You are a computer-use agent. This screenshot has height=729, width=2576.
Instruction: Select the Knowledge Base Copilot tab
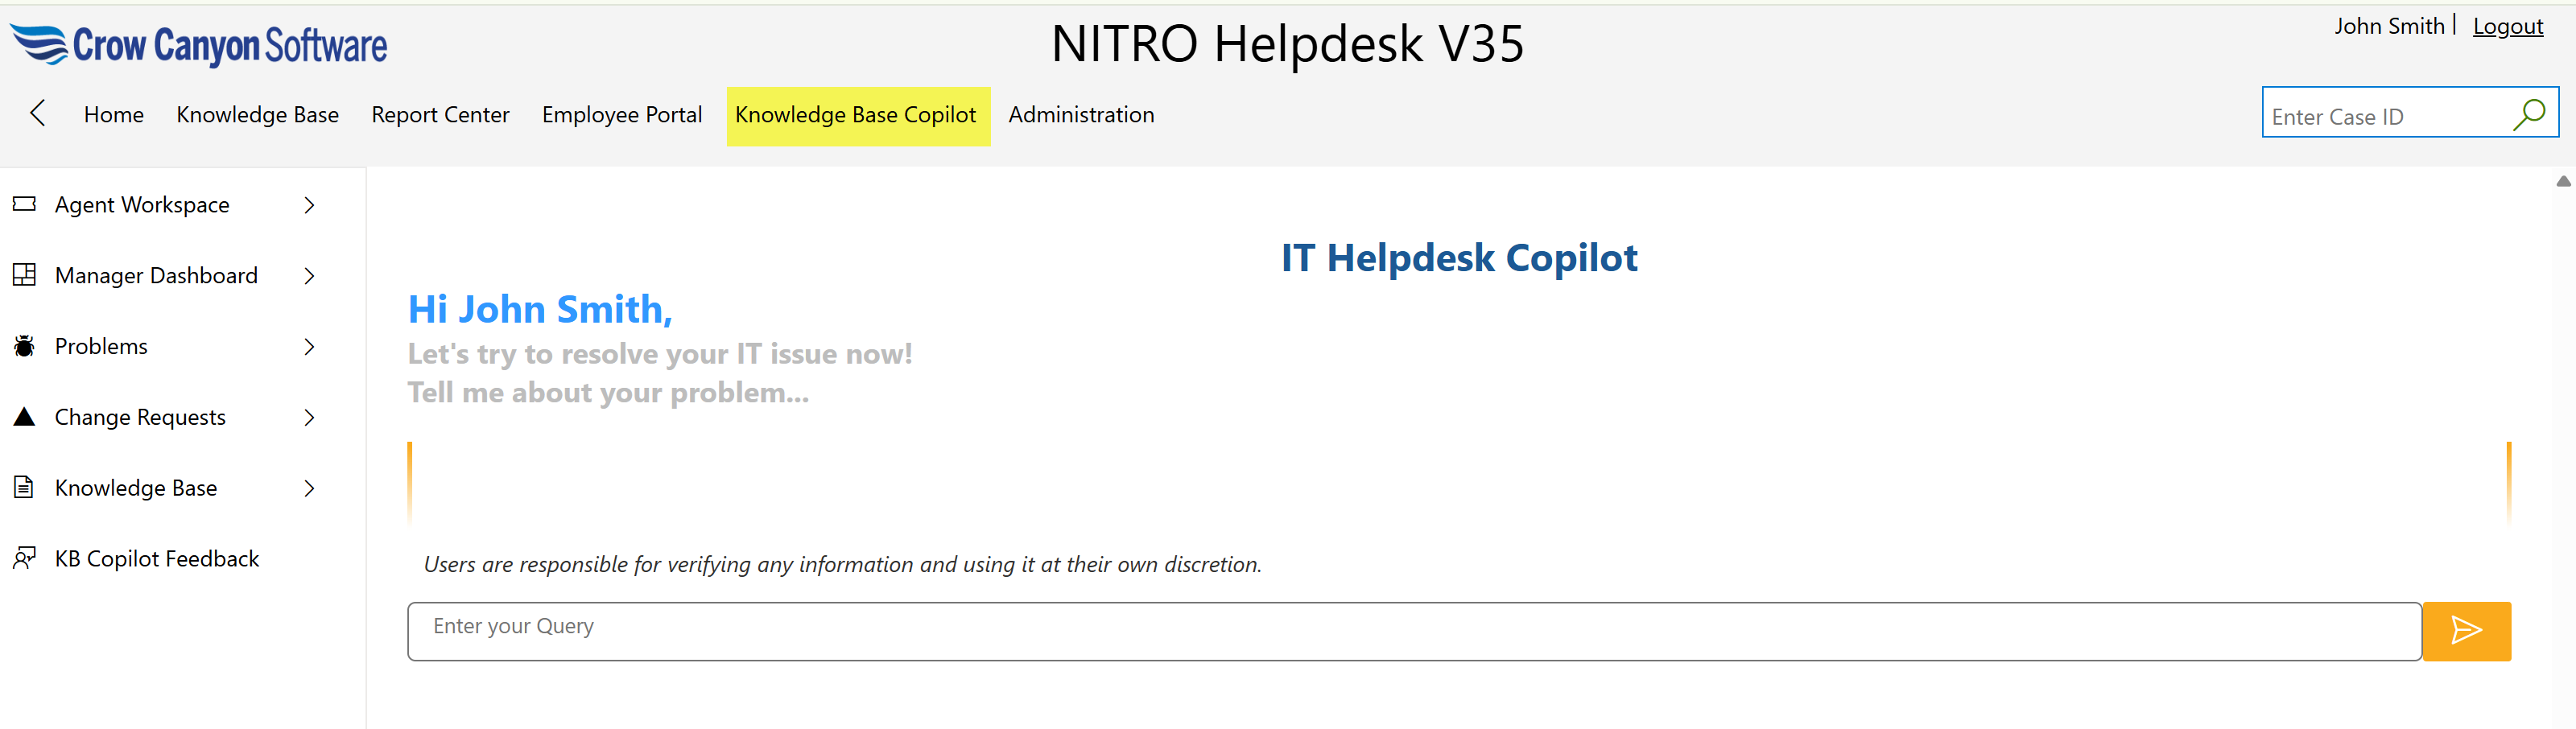tap(856, 115)
